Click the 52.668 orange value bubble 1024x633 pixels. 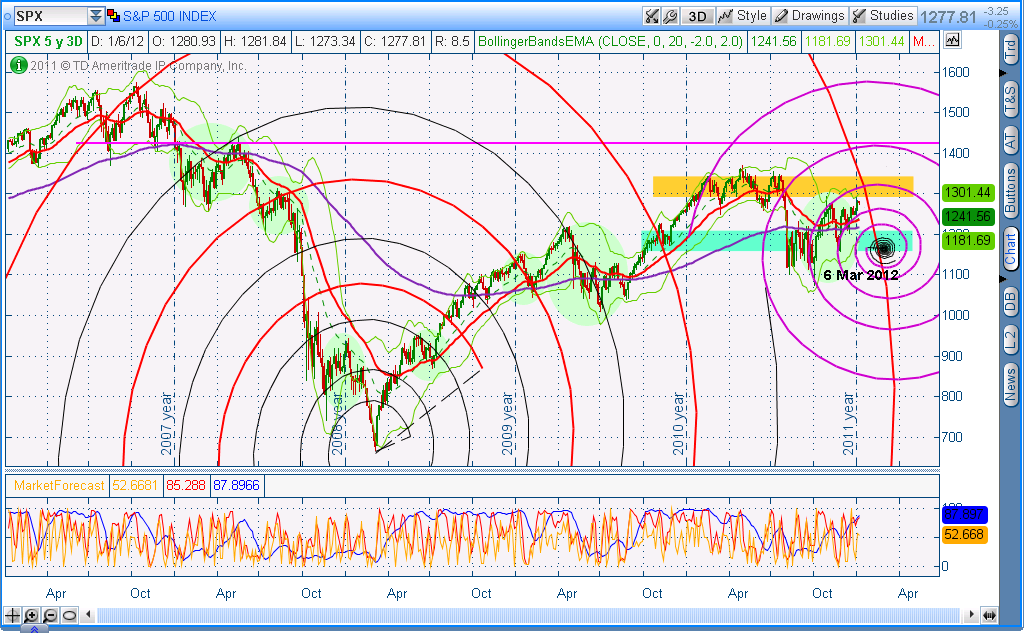[965, 534]
